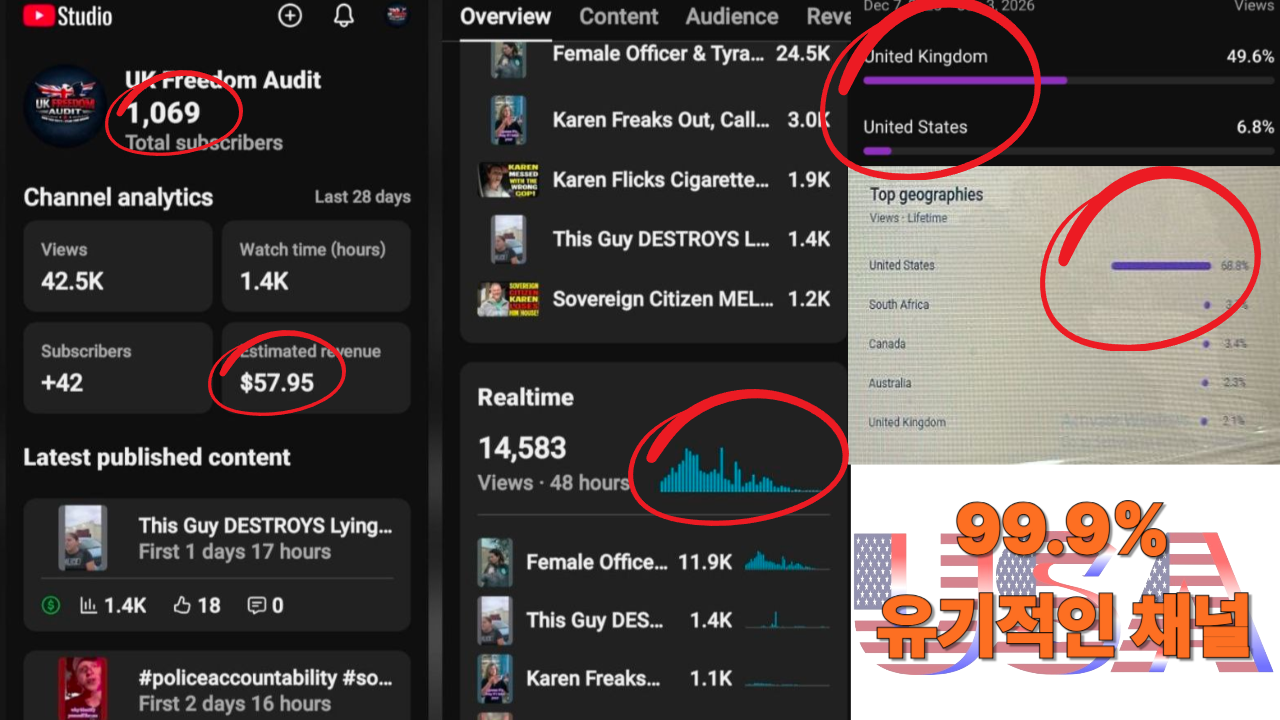Select the Watch time (hours) card
Screen dimensions: 1280x720
pyautogui.click(x=316, y=266)
